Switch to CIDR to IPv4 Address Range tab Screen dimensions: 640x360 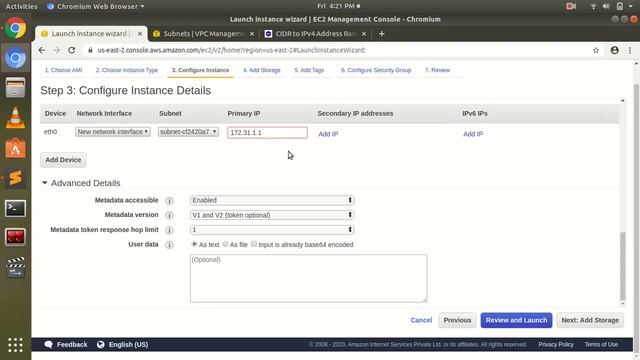point(316,34)
